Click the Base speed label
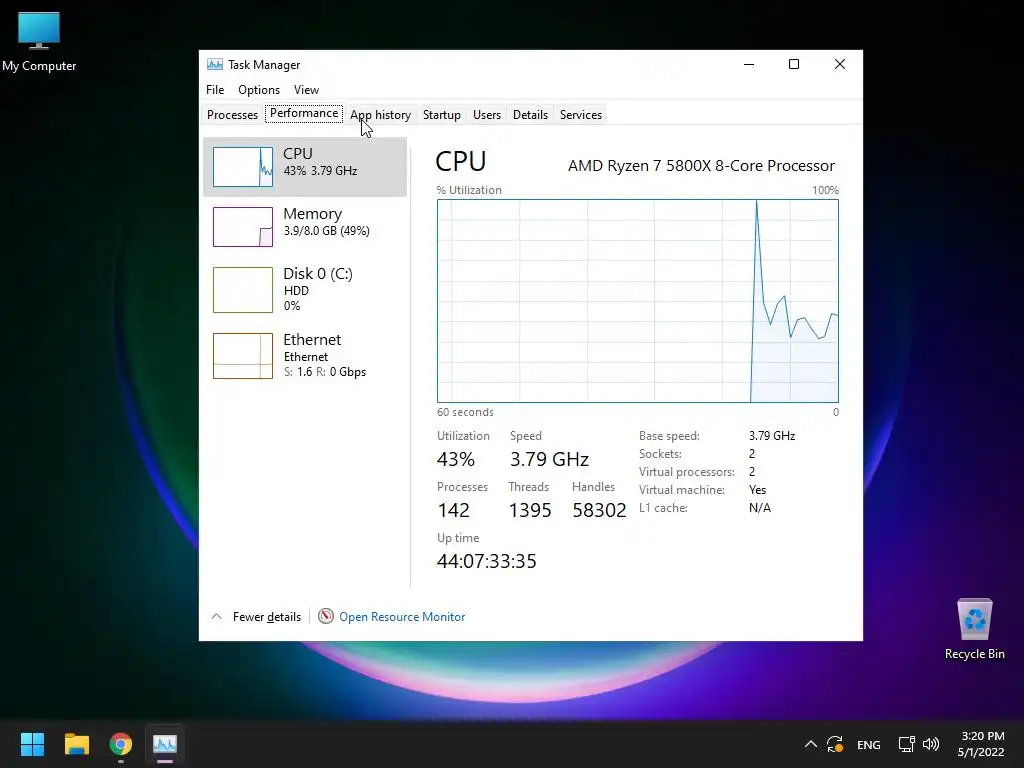The width and height of the screenshot is (1024, 768). click(669, 436)
